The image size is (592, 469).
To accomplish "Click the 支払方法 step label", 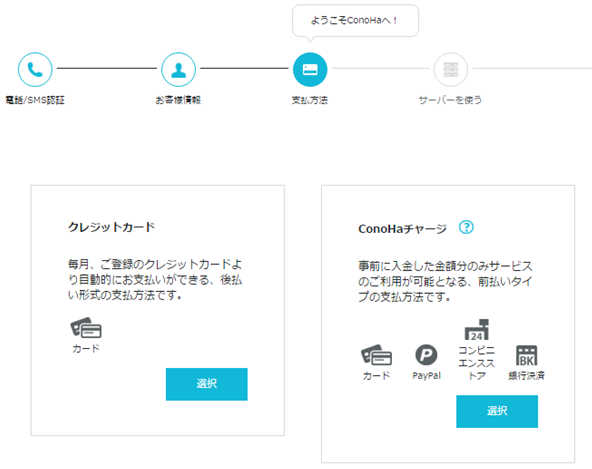I will (x=310, y=100).
